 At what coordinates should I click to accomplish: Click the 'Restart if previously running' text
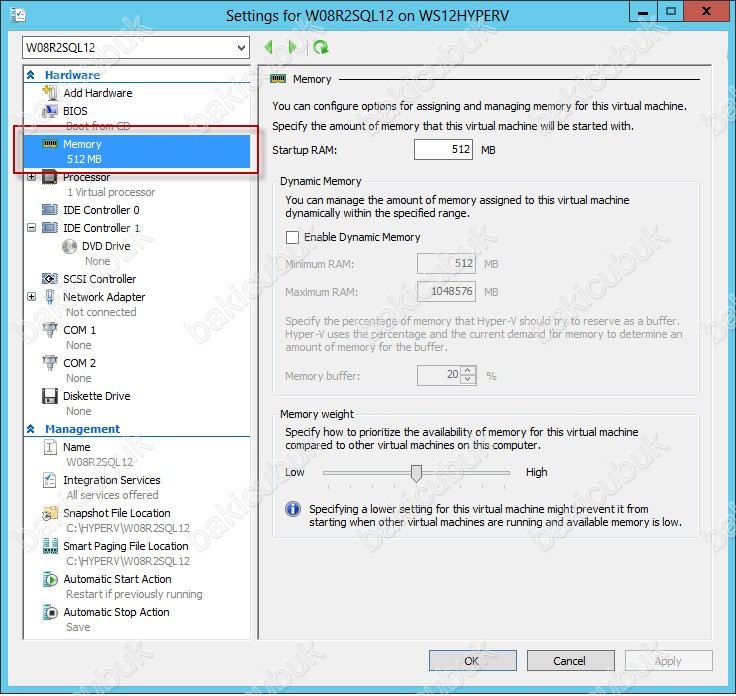(134, 594)
